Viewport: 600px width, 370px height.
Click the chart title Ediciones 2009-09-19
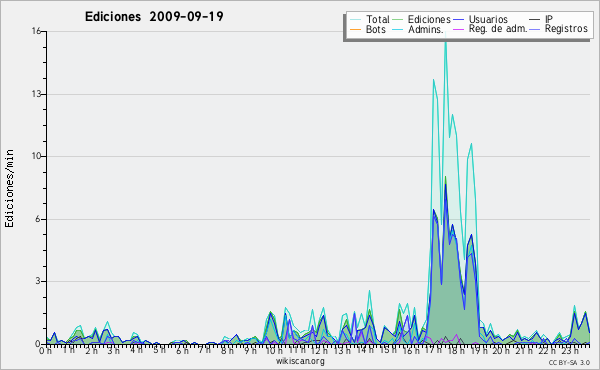coord(154,17)
